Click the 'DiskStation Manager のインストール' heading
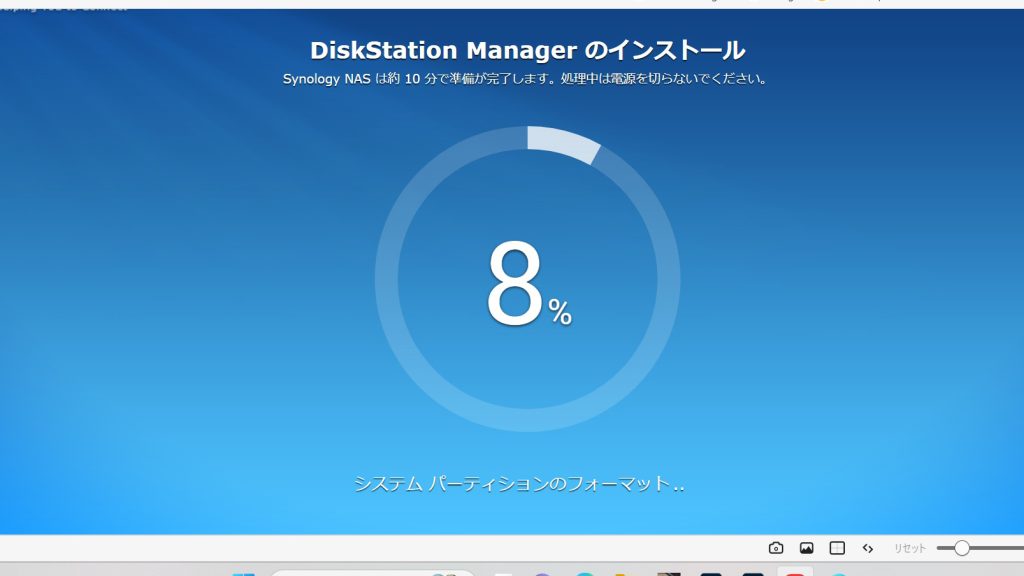 [x=528, y=50]
